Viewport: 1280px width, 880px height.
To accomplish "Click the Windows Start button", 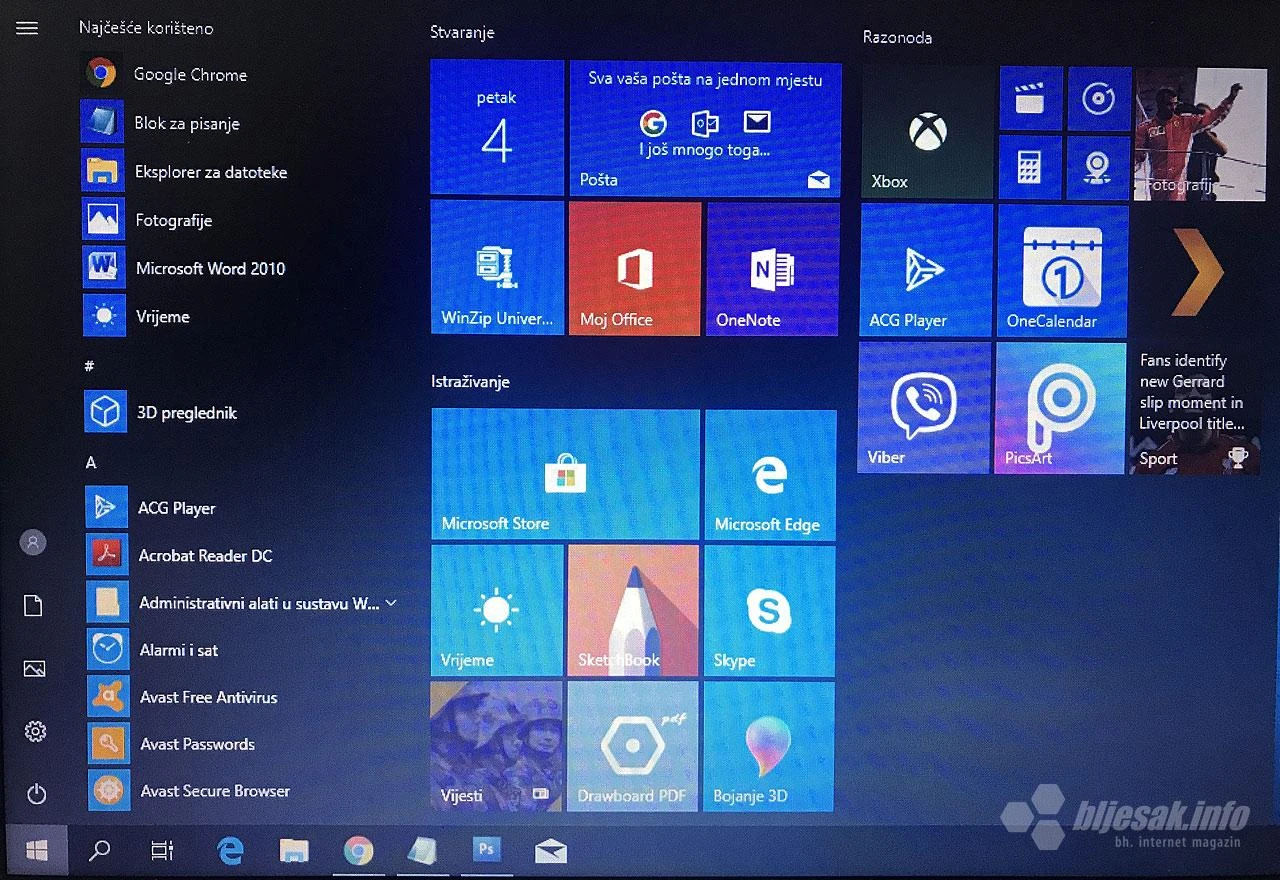I will click(38, 851).
